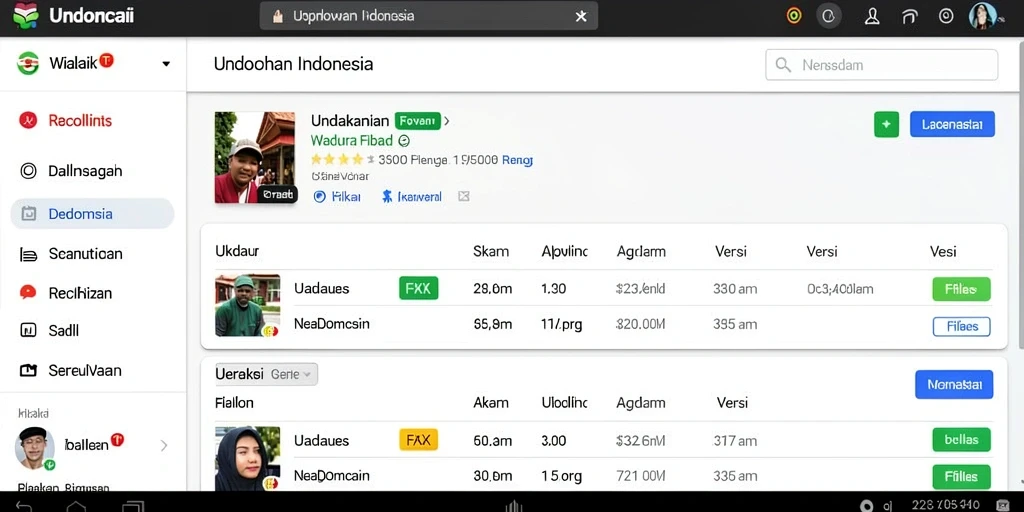Click the Undoncaii app logo icon
Viewport: 1024px width, 512px height.
(25, 15)
